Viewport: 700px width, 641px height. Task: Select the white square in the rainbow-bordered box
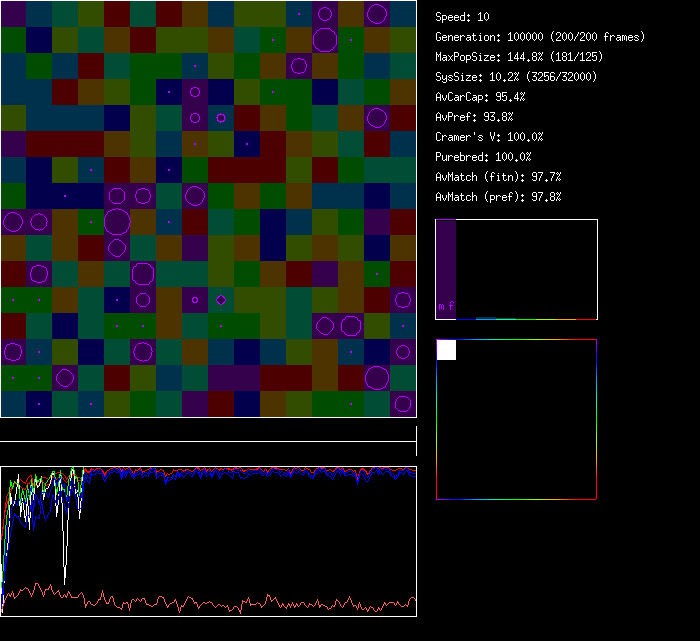[x=446, y=349]
